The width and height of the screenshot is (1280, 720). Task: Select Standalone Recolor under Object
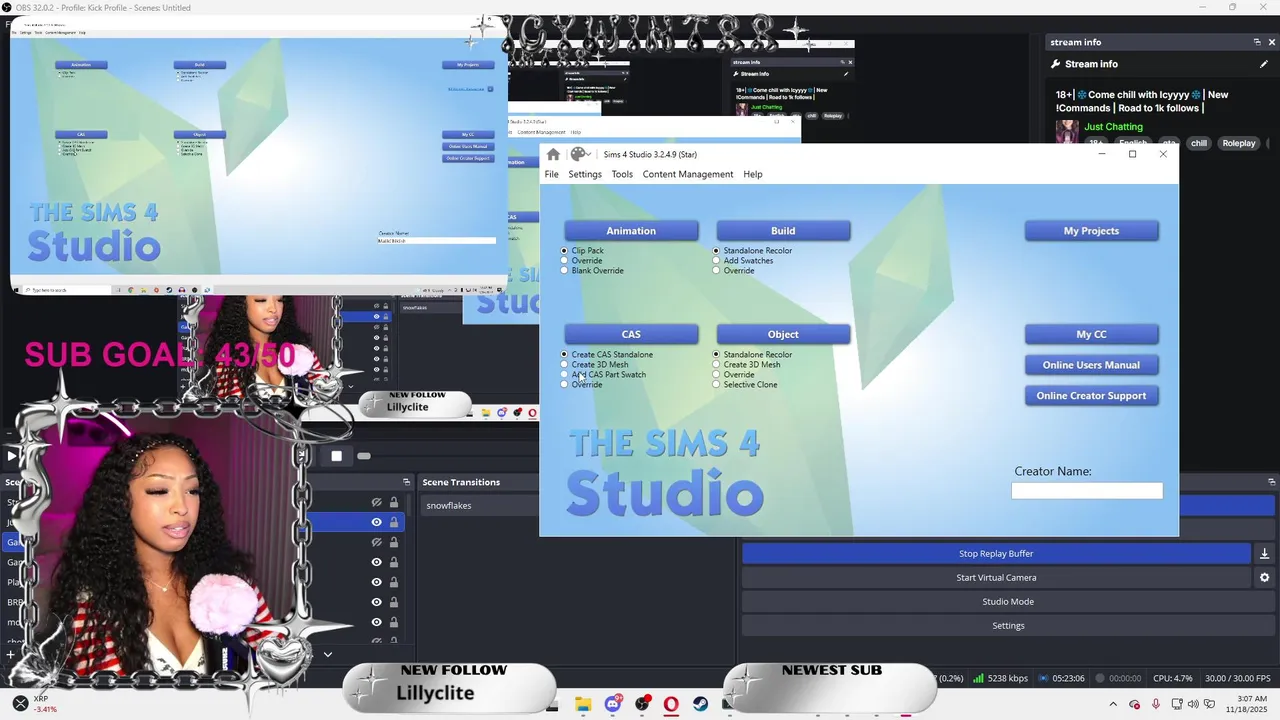coord(716,355)
